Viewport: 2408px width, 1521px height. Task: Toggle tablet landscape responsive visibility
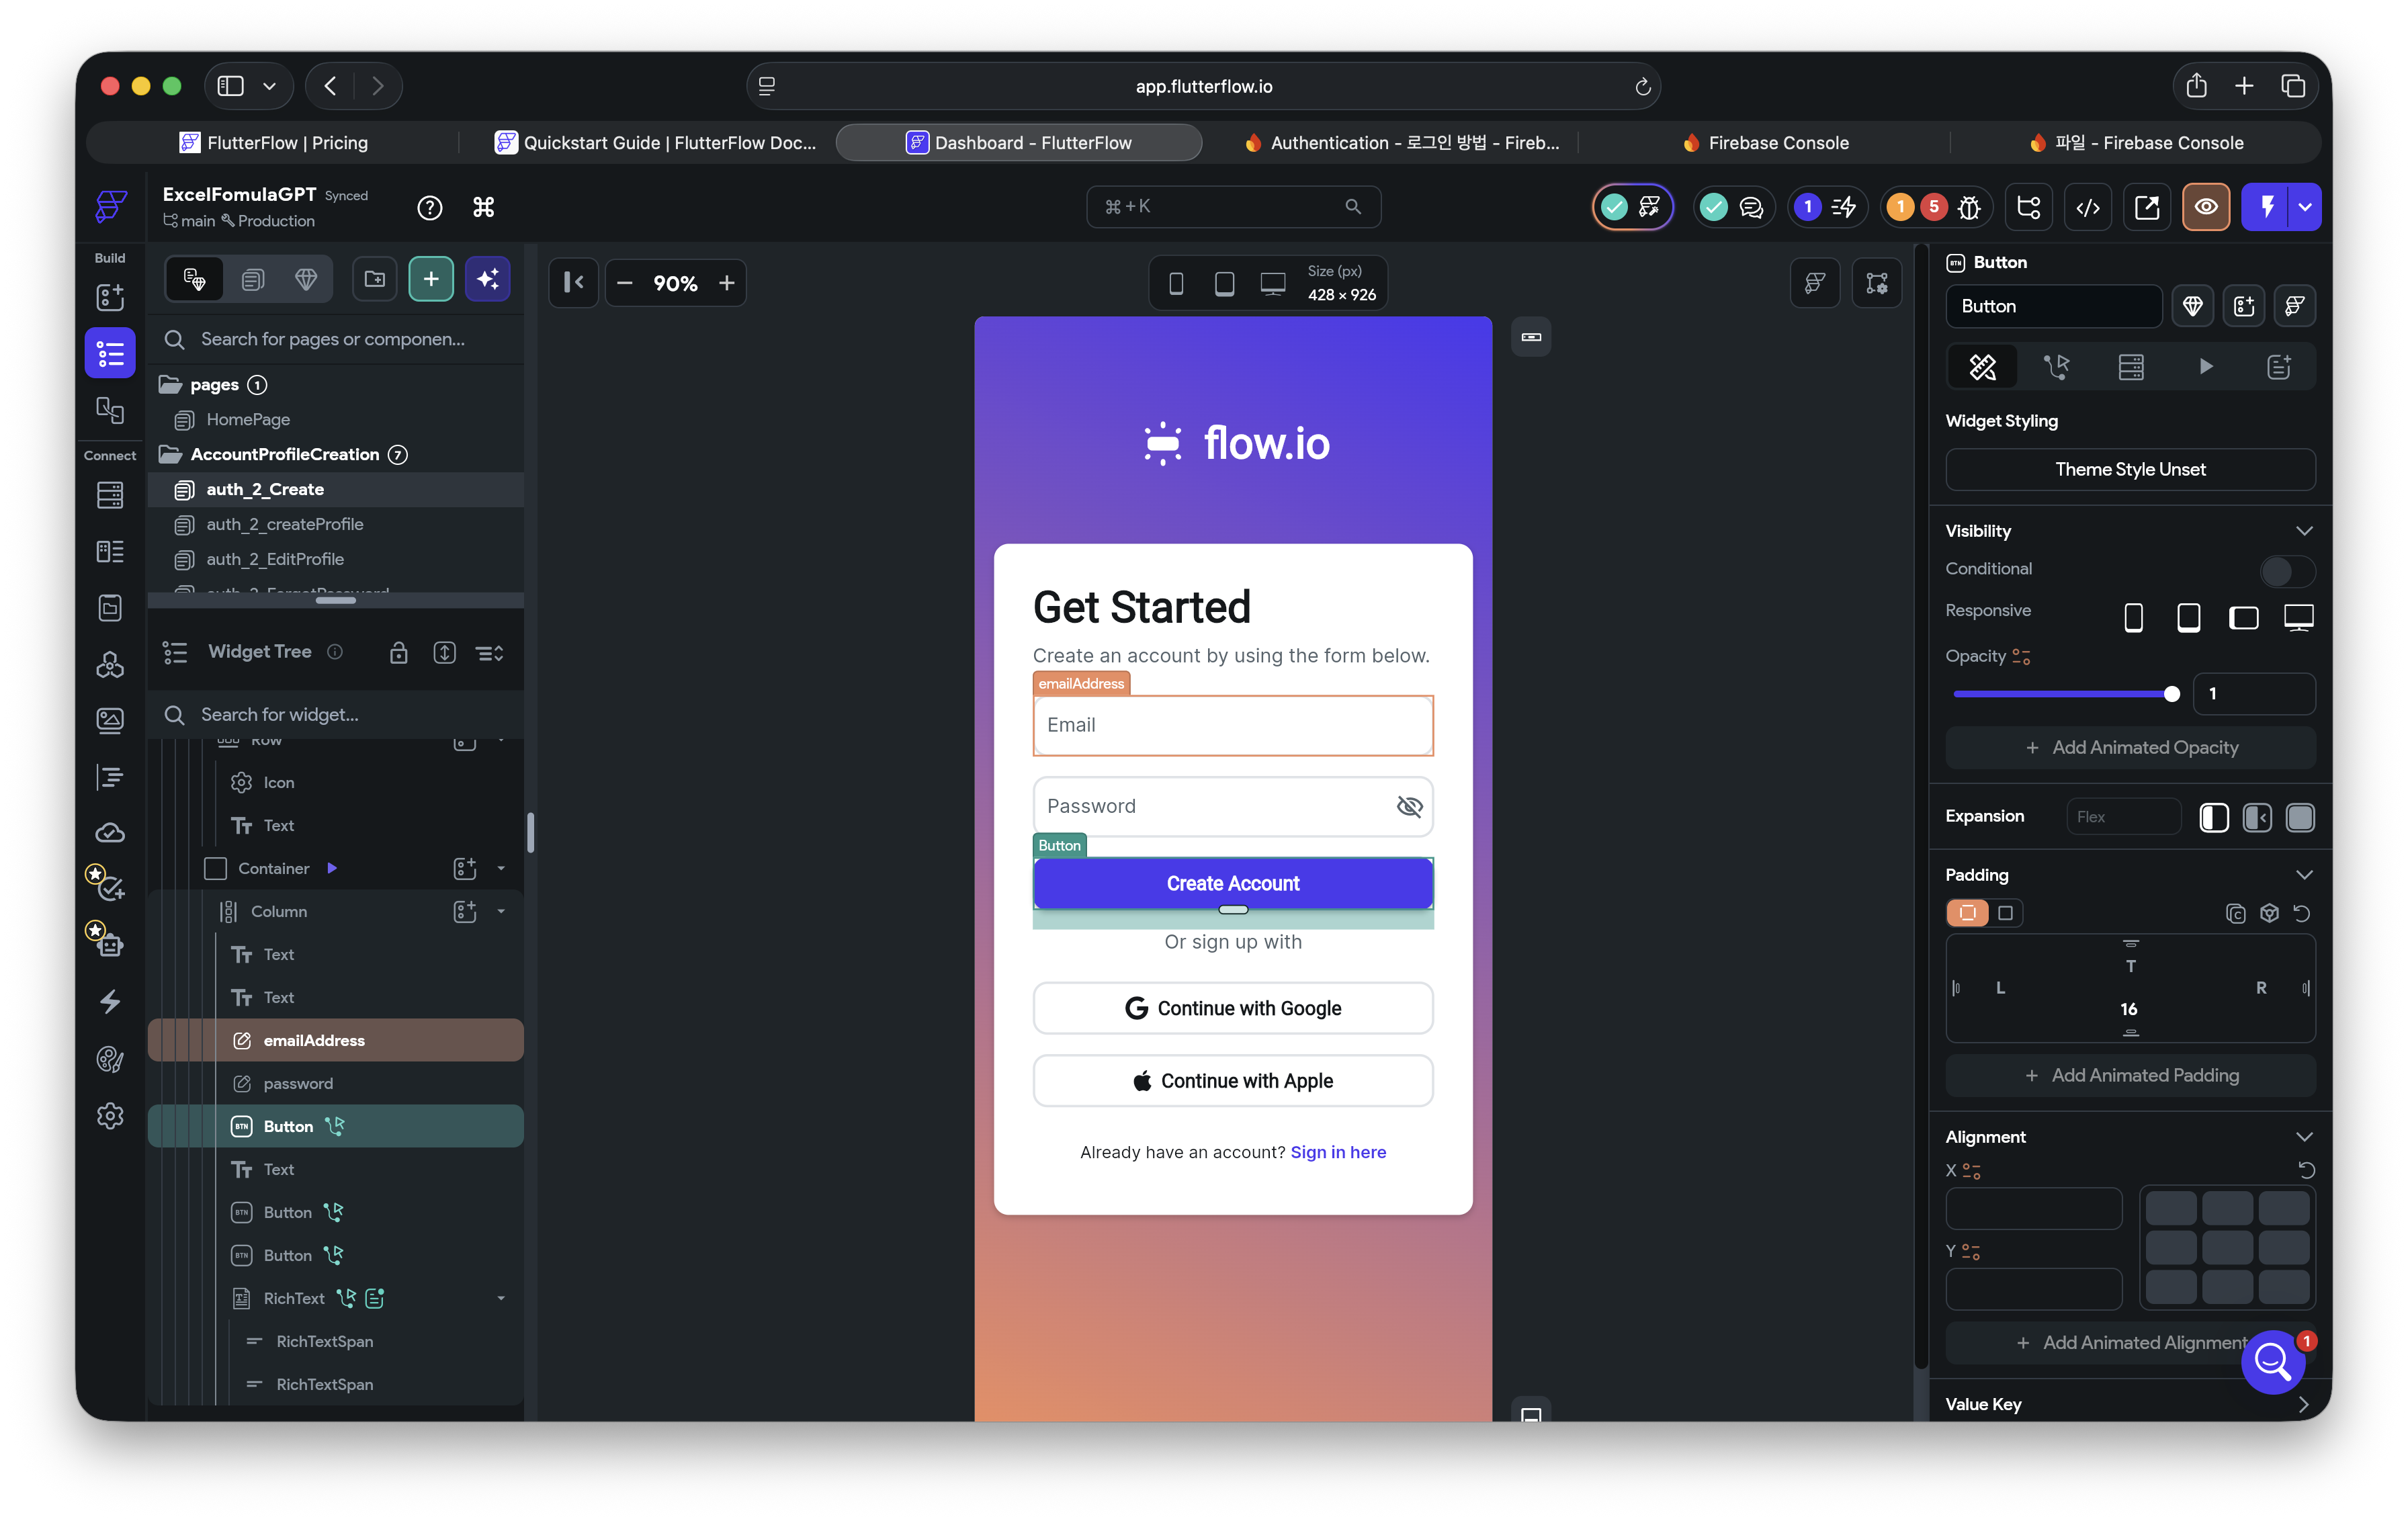tap(2243, 618)
